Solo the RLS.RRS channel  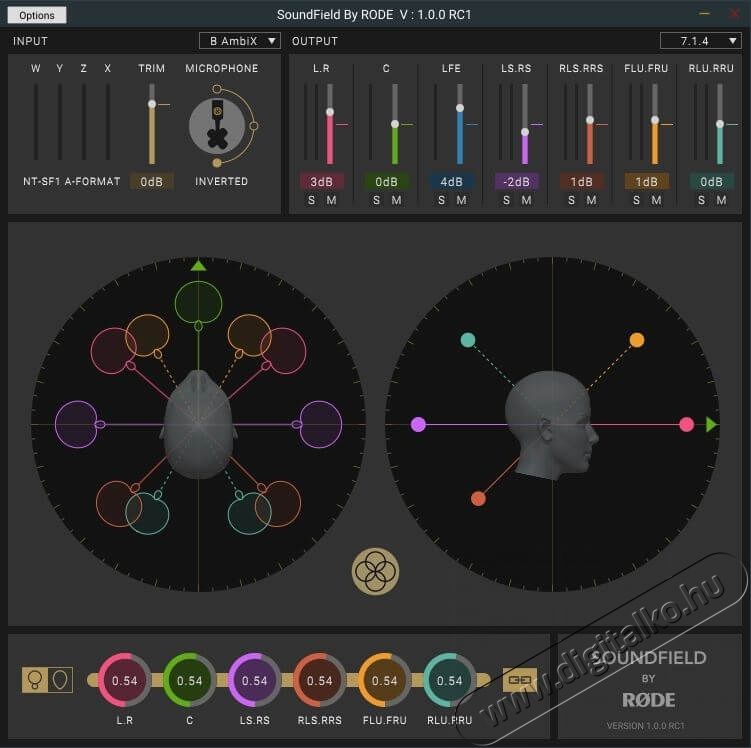[x=571, y=200]
